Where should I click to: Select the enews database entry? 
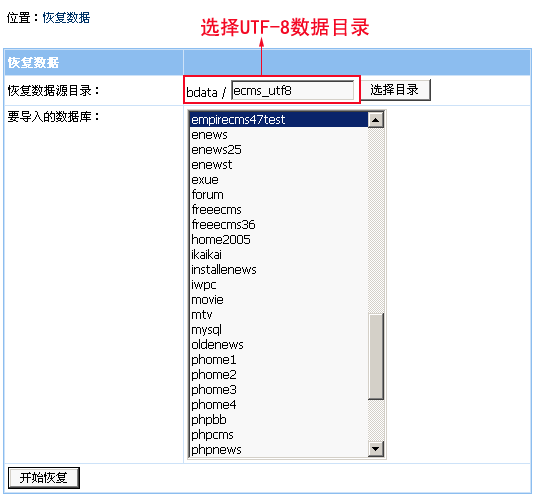[279, 135]
